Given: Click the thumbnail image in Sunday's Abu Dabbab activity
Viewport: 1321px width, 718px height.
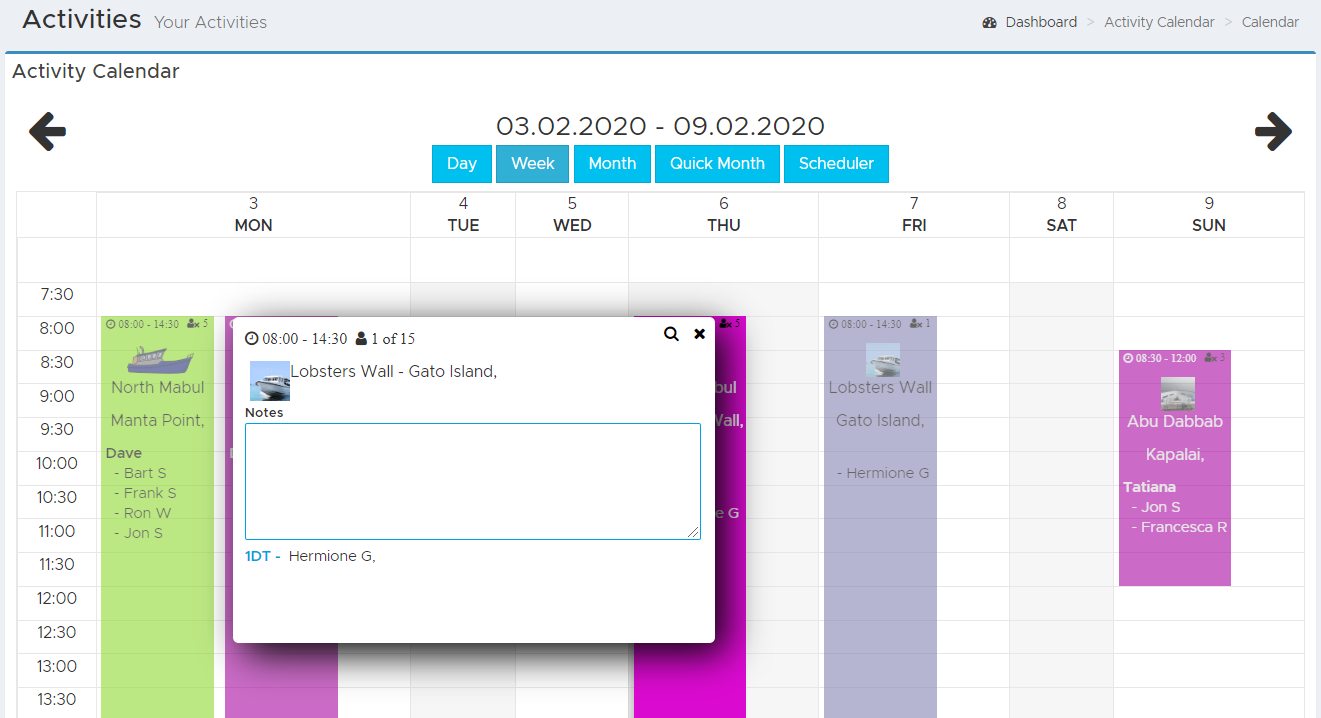Looking at the screenshot, I should tap(1177, 393).
